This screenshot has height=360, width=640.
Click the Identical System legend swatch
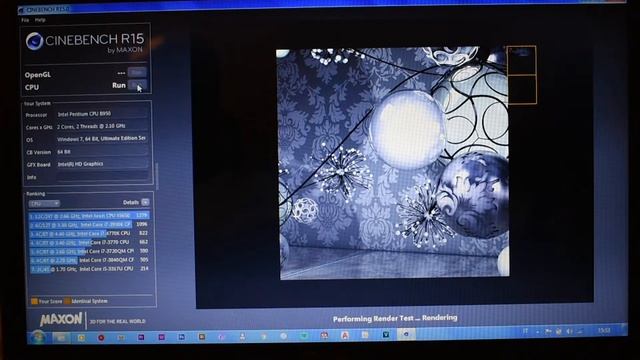[x=67, y=301]
